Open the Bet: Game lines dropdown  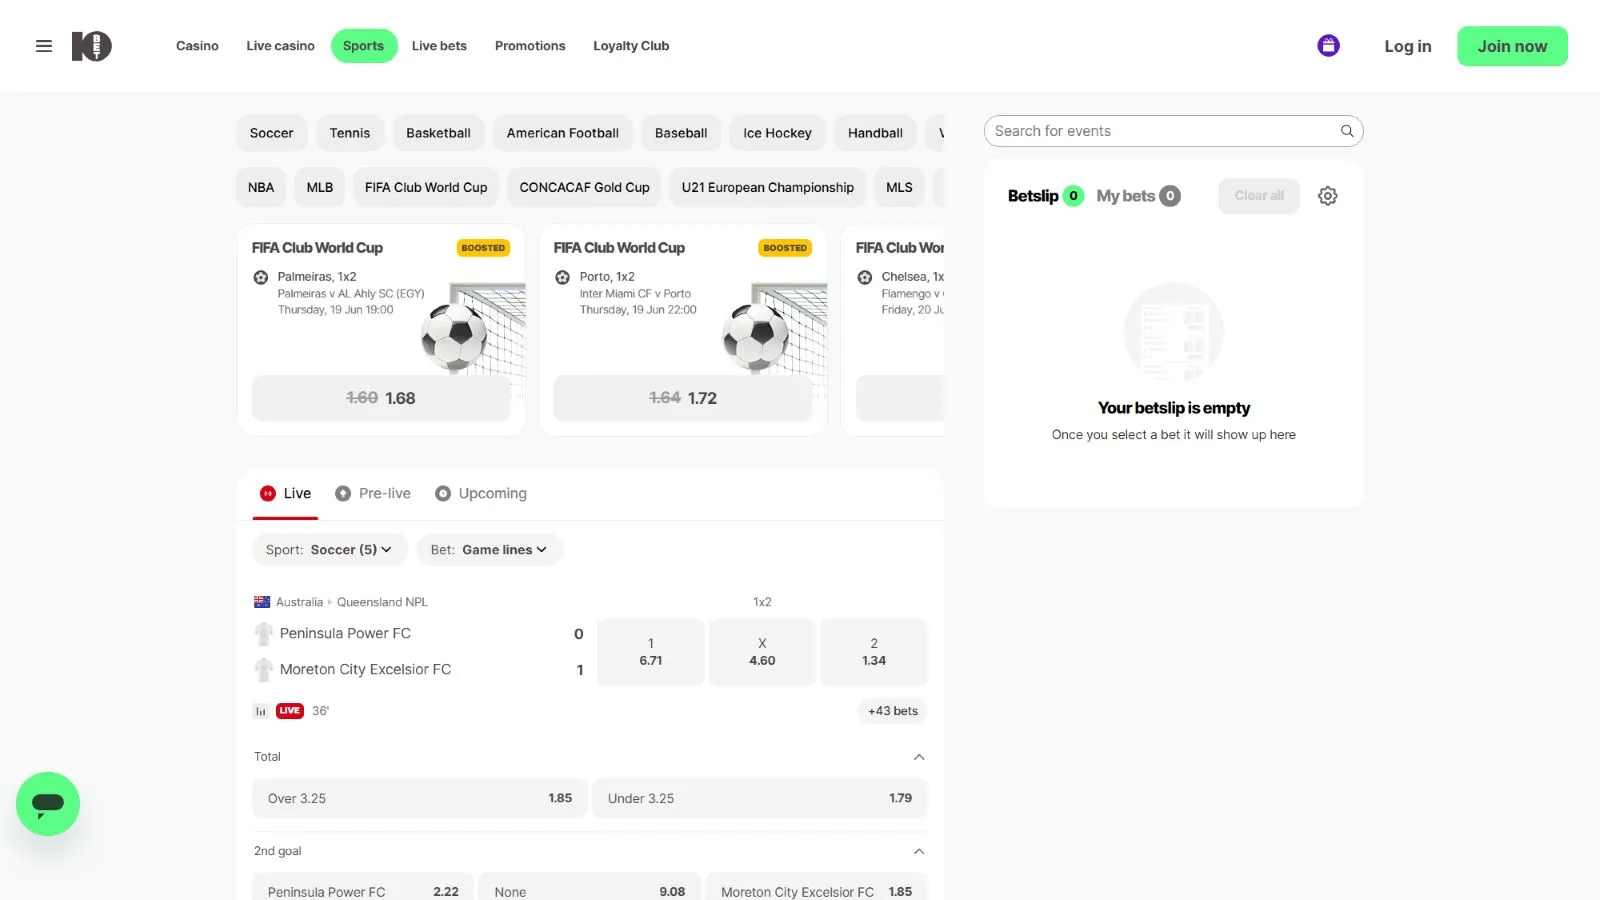click(x=489, y=550)
